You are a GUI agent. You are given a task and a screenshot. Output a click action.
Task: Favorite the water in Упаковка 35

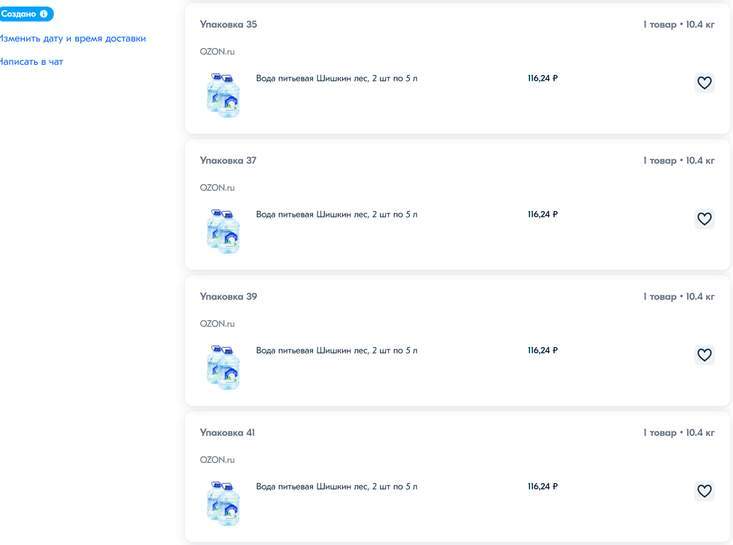pyautogui.click(x=704, y=83)
